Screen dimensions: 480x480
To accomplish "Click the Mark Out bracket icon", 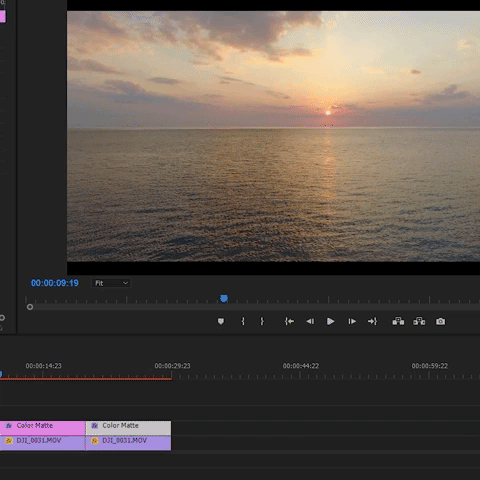I will click(262, 321).
